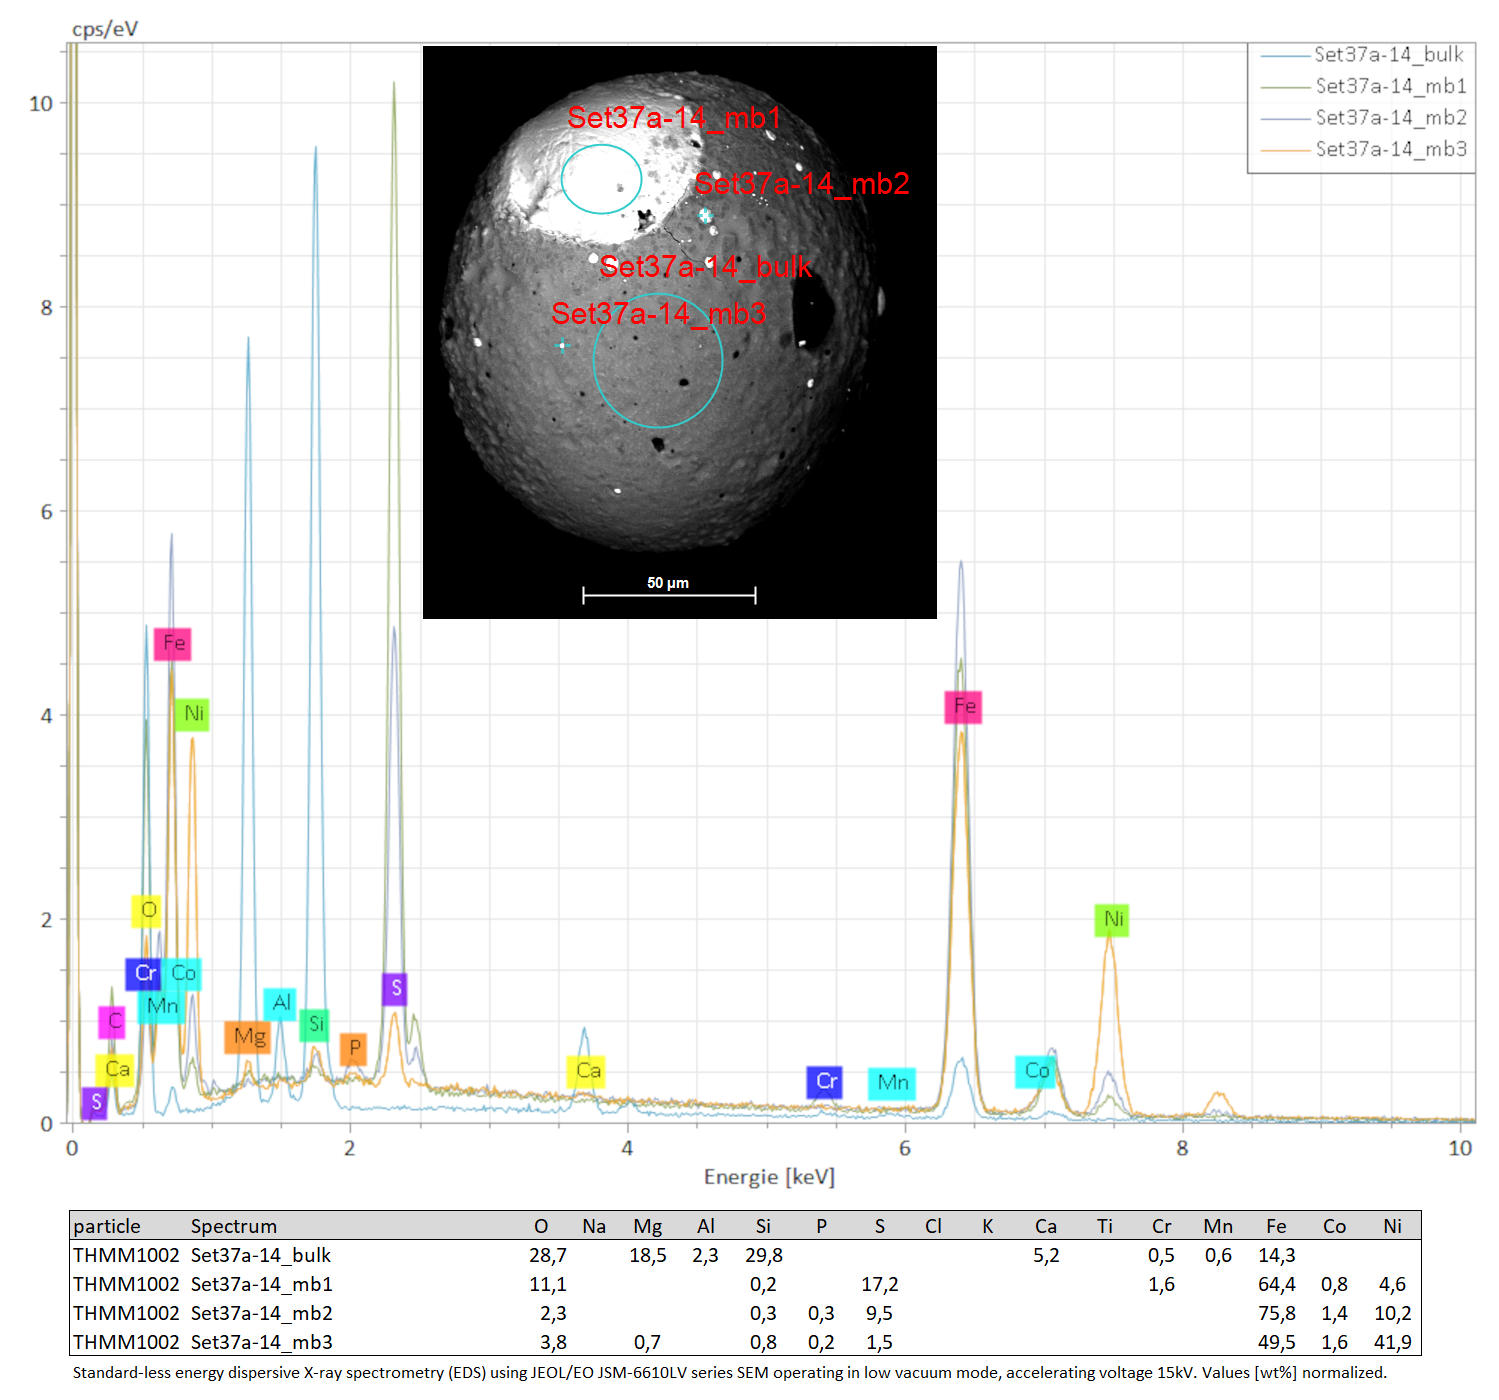Select the O value 11,1 in mb1 row
This screenshot has height=1400, width=1499.
click(548, 1285)
